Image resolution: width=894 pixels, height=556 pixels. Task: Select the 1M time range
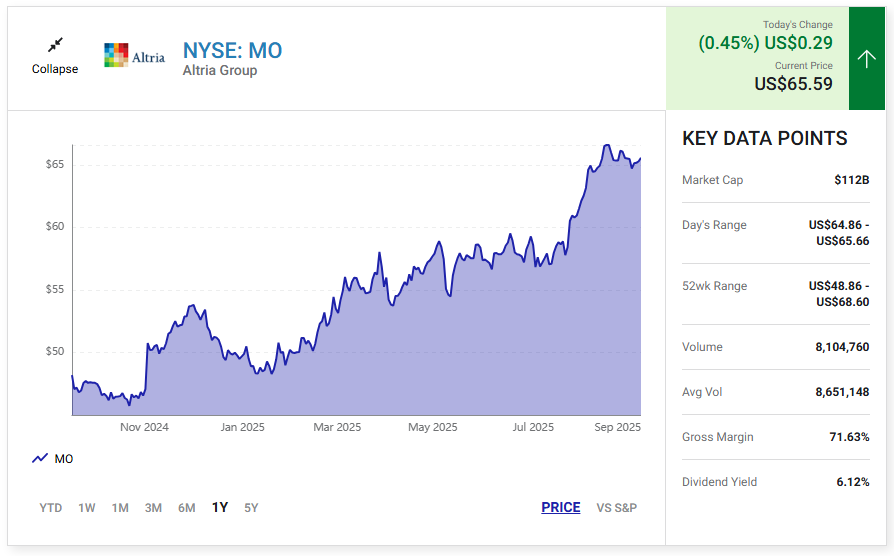pos(120,508)
